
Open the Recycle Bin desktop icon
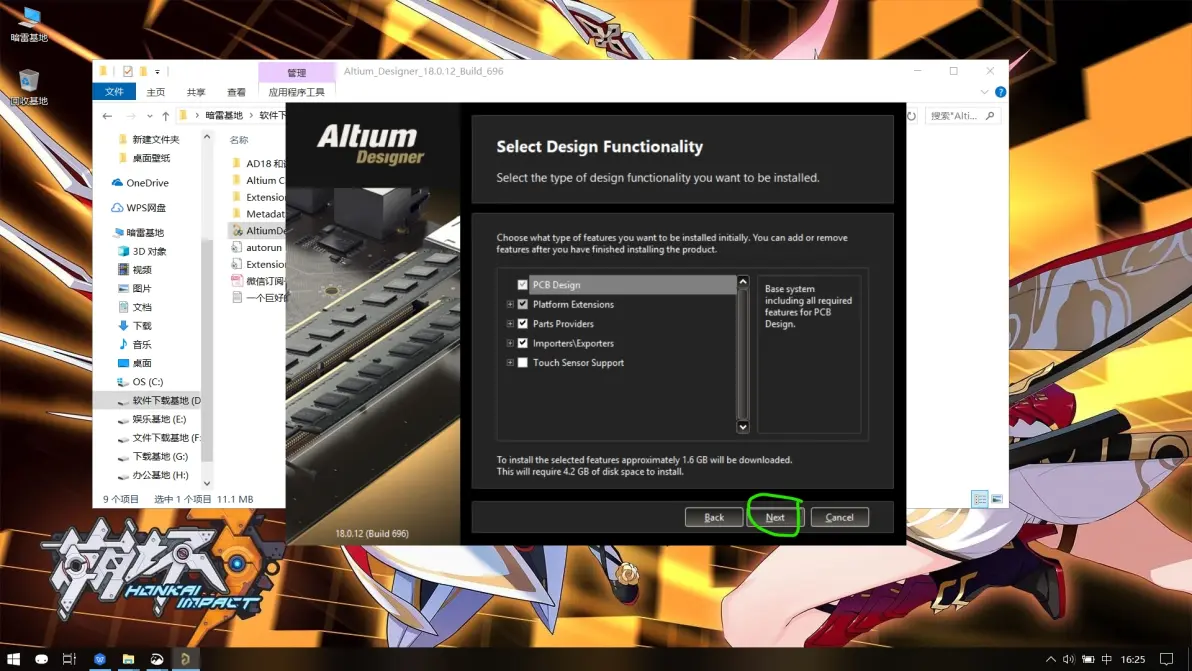[x=29, y=87]
